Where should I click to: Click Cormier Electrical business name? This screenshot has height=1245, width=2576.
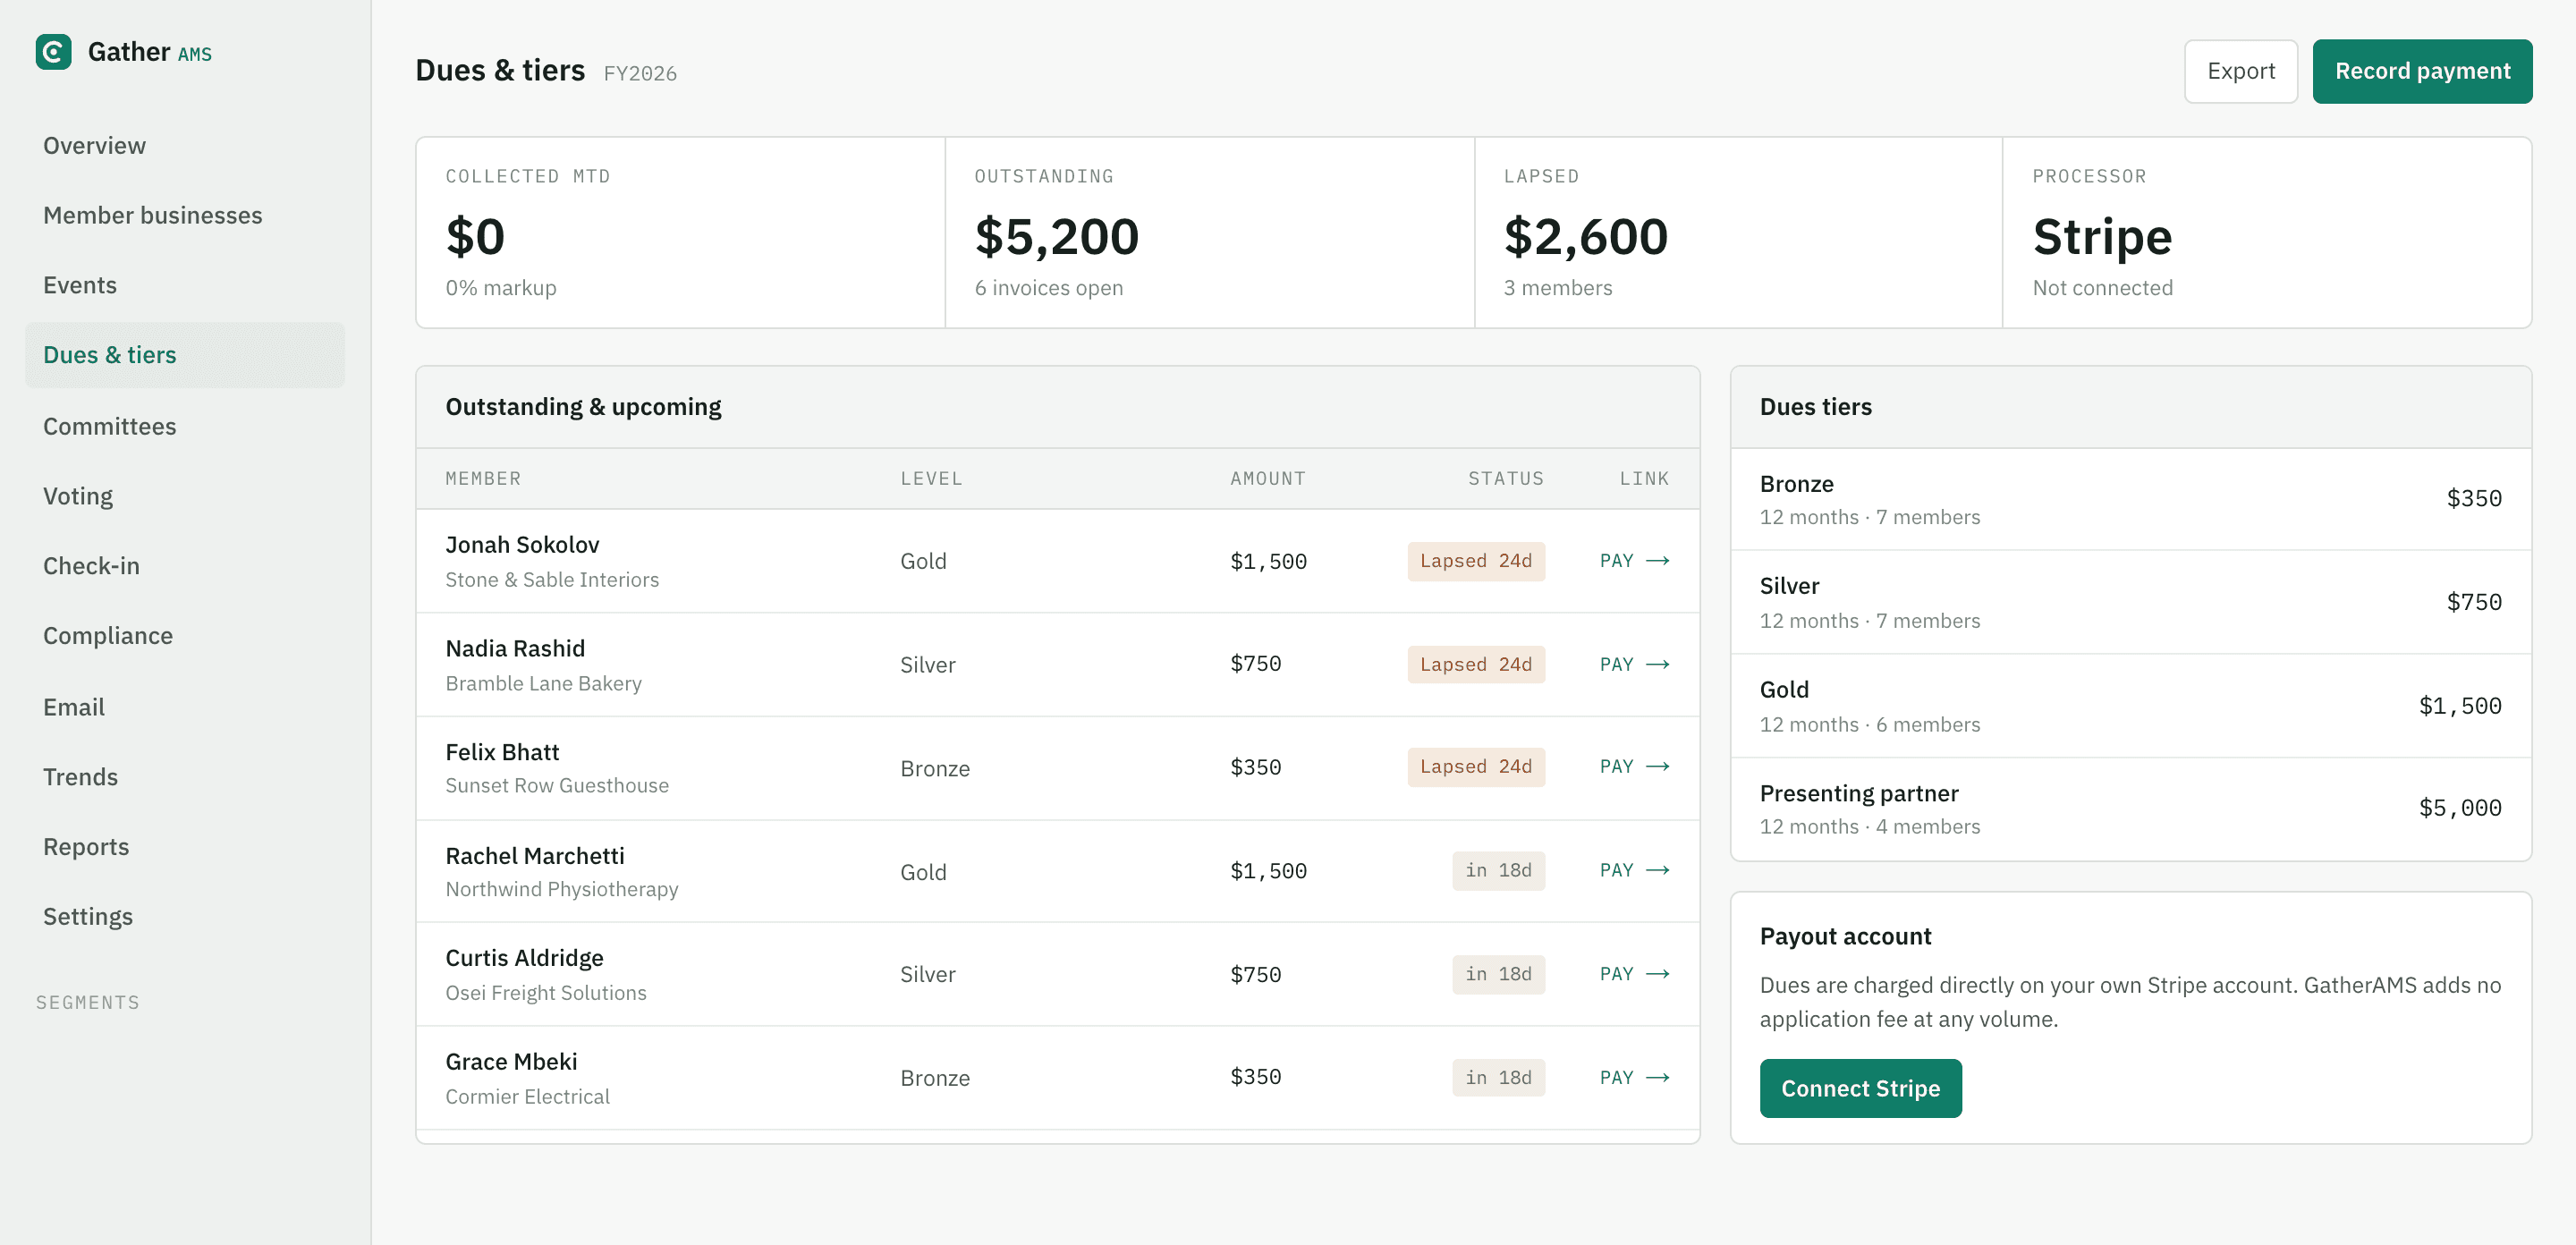pos(527,1097)
